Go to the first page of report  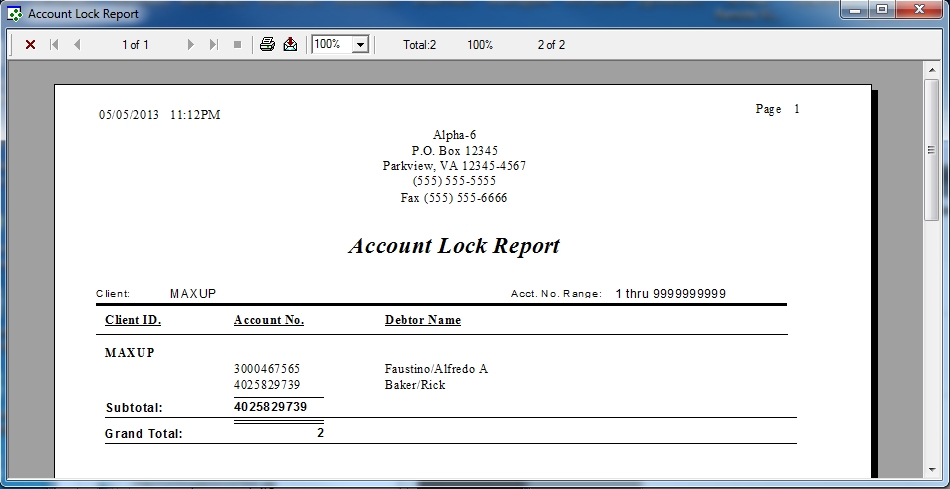point(54,45)
